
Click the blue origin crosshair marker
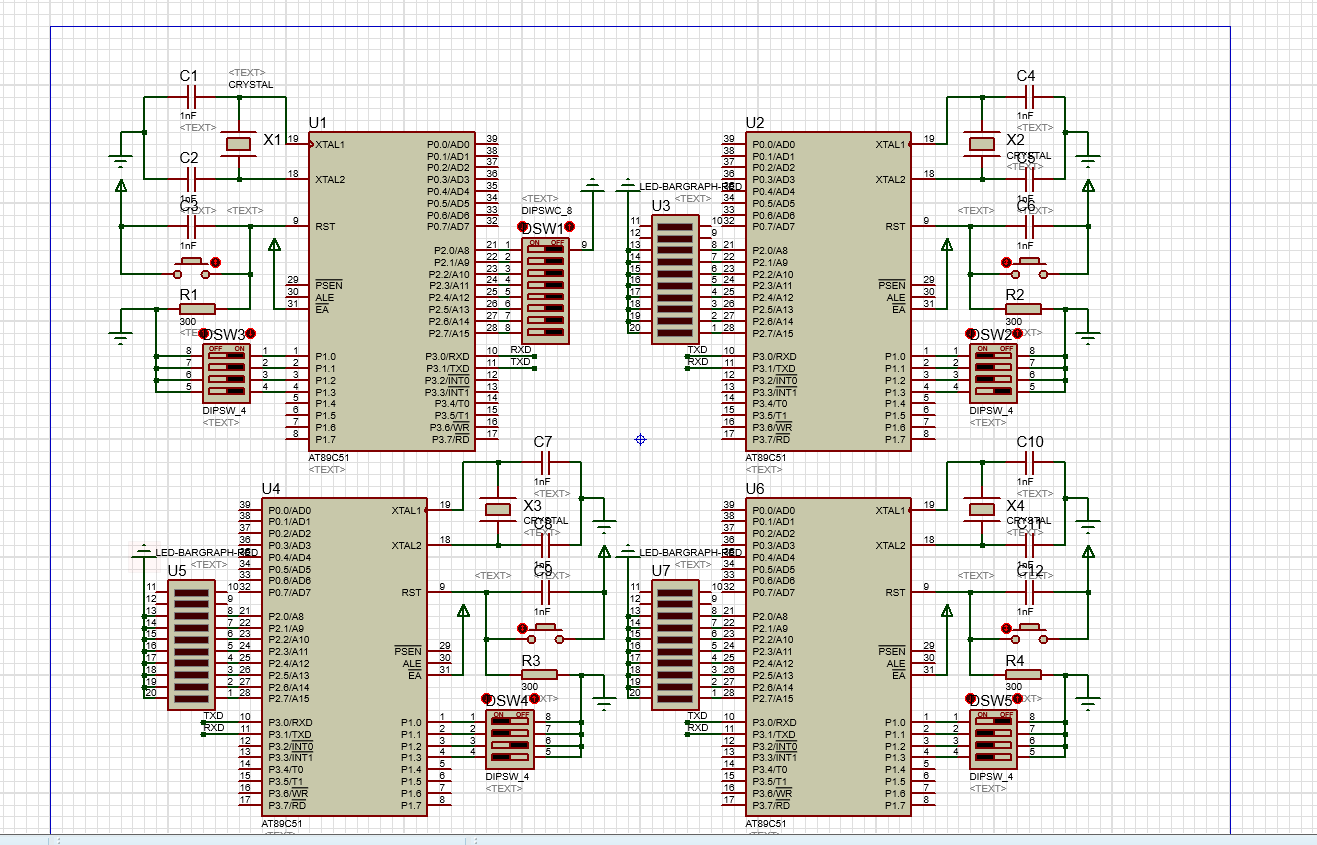coord(640,439)
